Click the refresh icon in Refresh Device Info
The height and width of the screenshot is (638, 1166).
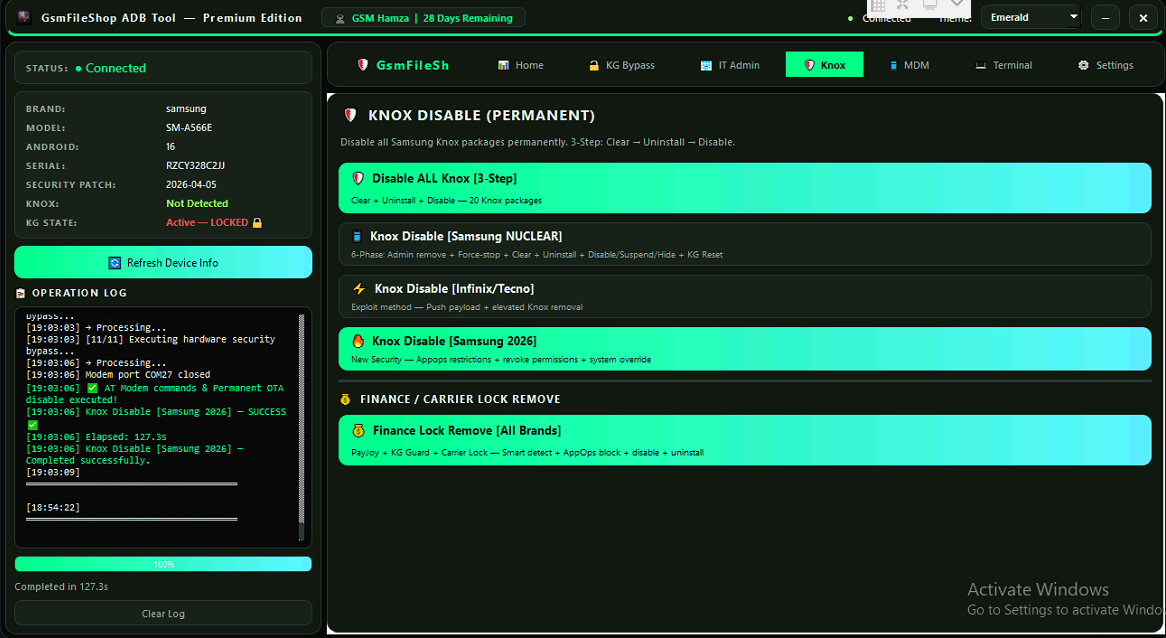[x=115, y=262]
